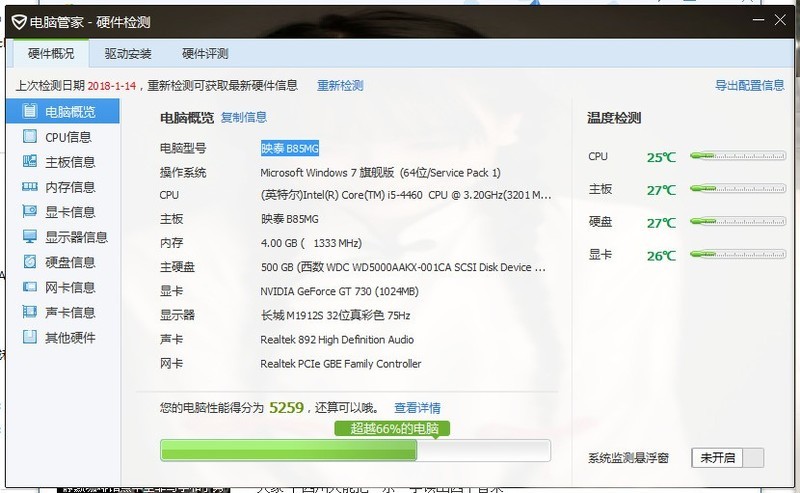This screenshot has width=800, height=493.
Task: Click the 长城 M1912S display value
Action: coord(335,315)
